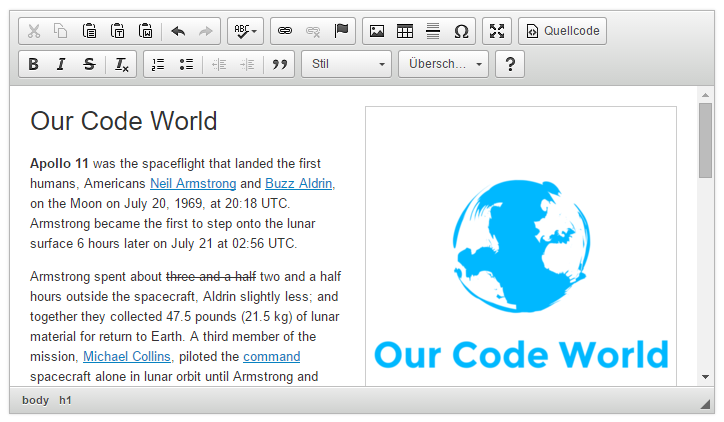Redo the last undone action
724x422 pixels.
tap(205, 31)
